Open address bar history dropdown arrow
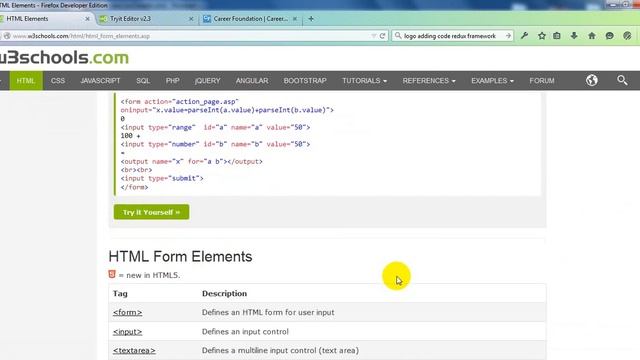The height and width of the screenshot is (360, 640). [x=373, y=36]
